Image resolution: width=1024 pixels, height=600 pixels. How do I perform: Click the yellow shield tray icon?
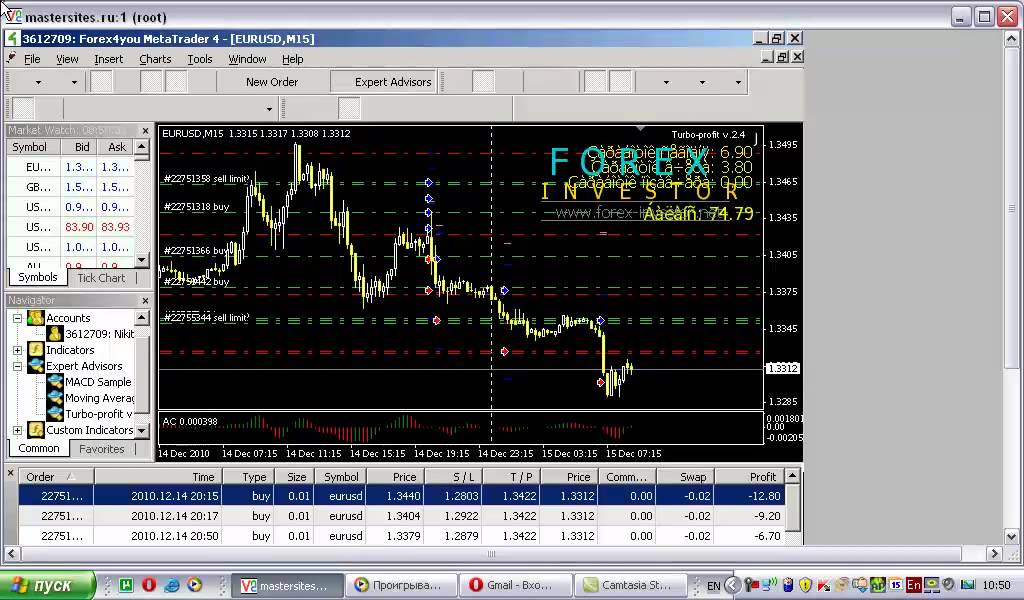[x=805, y=585]
